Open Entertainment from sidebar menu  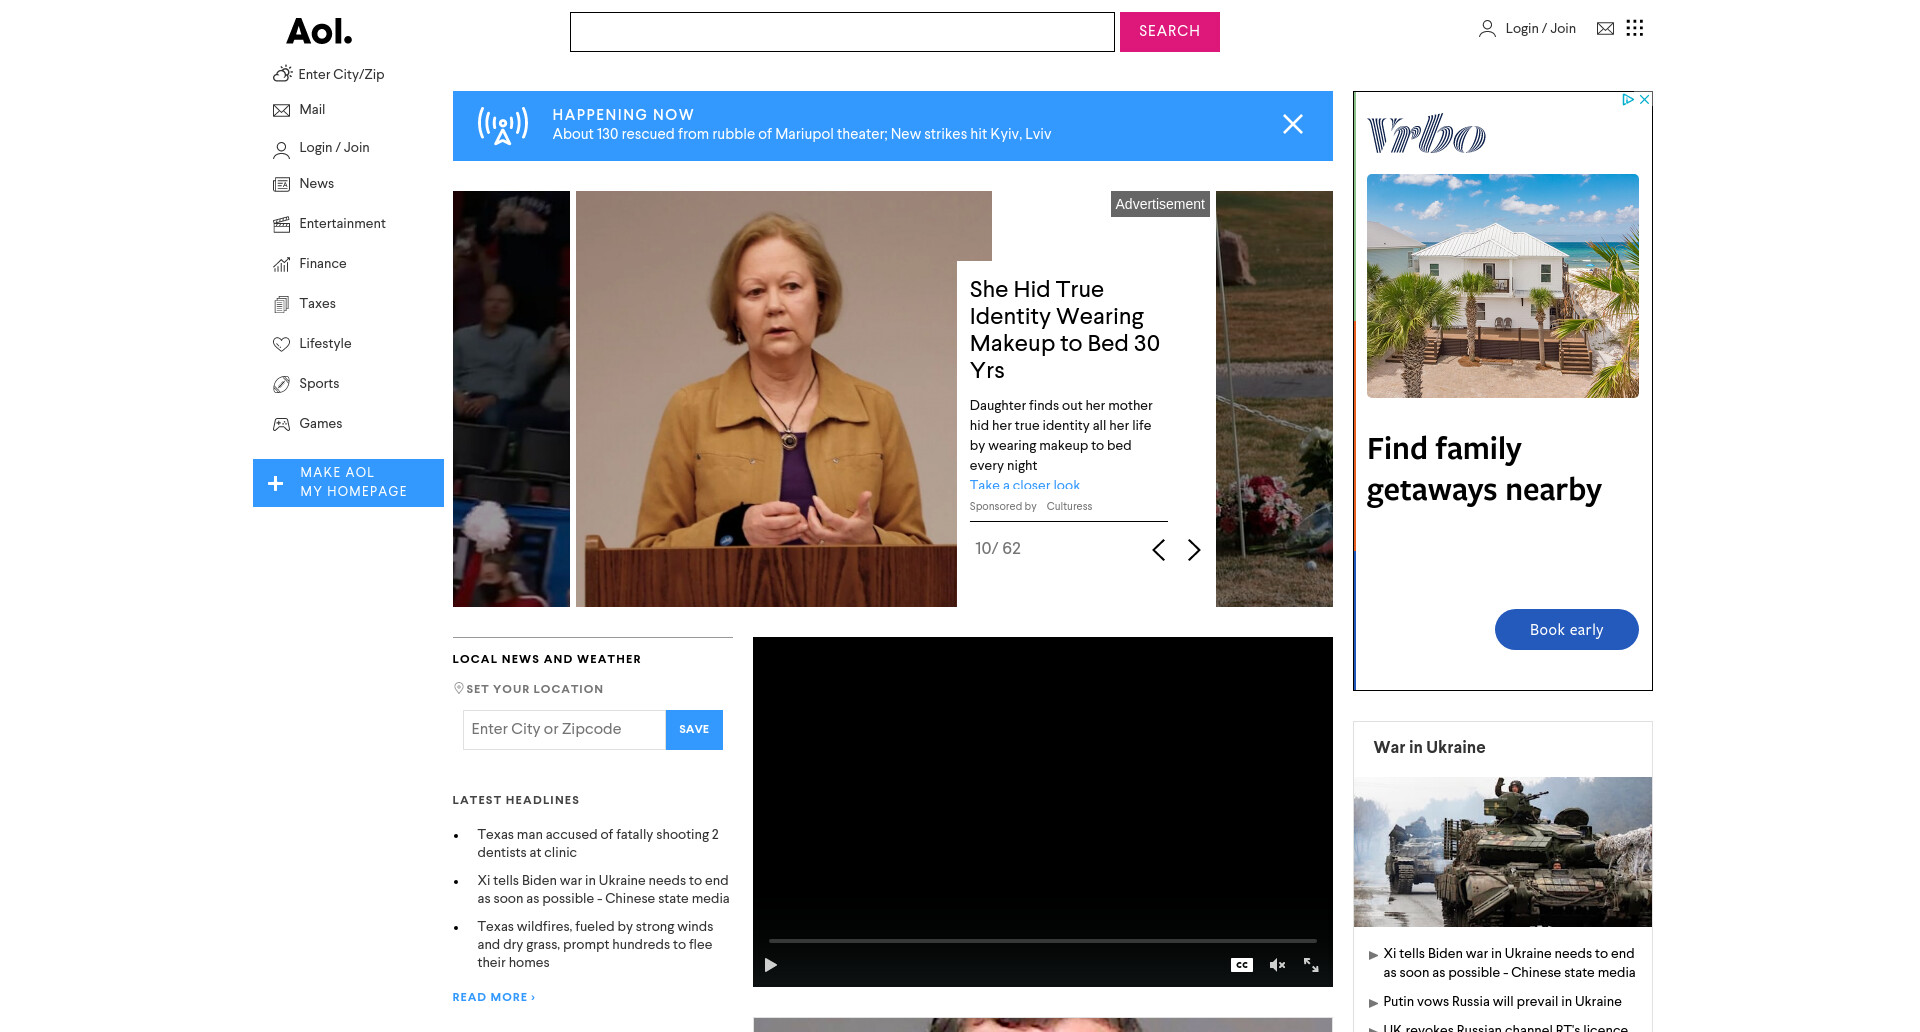pos(342,224)
